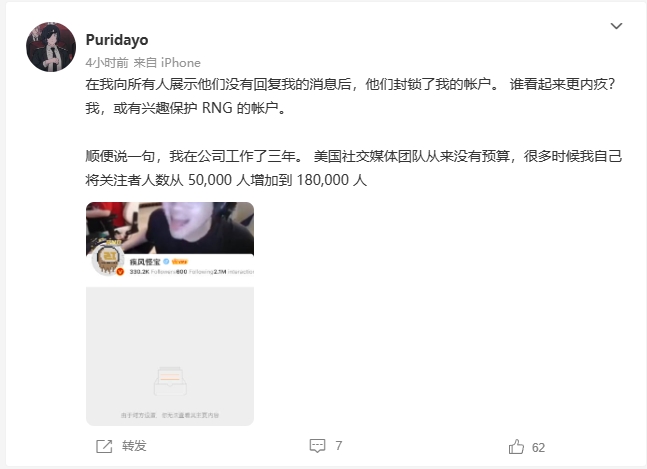Viewport: 647px width, 469px height.
Task: Click the iPhone source label
Action: pos(180,63)
